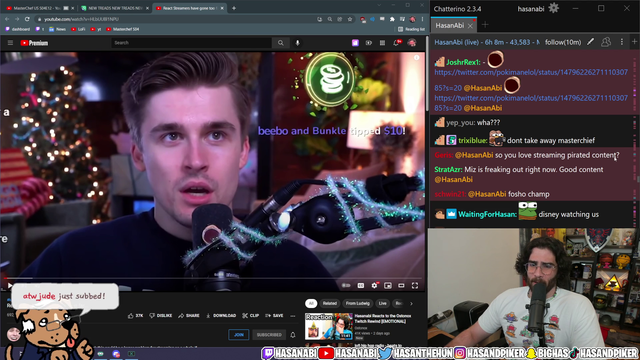Open the YouTube create video icon

(x=369, y=42)
